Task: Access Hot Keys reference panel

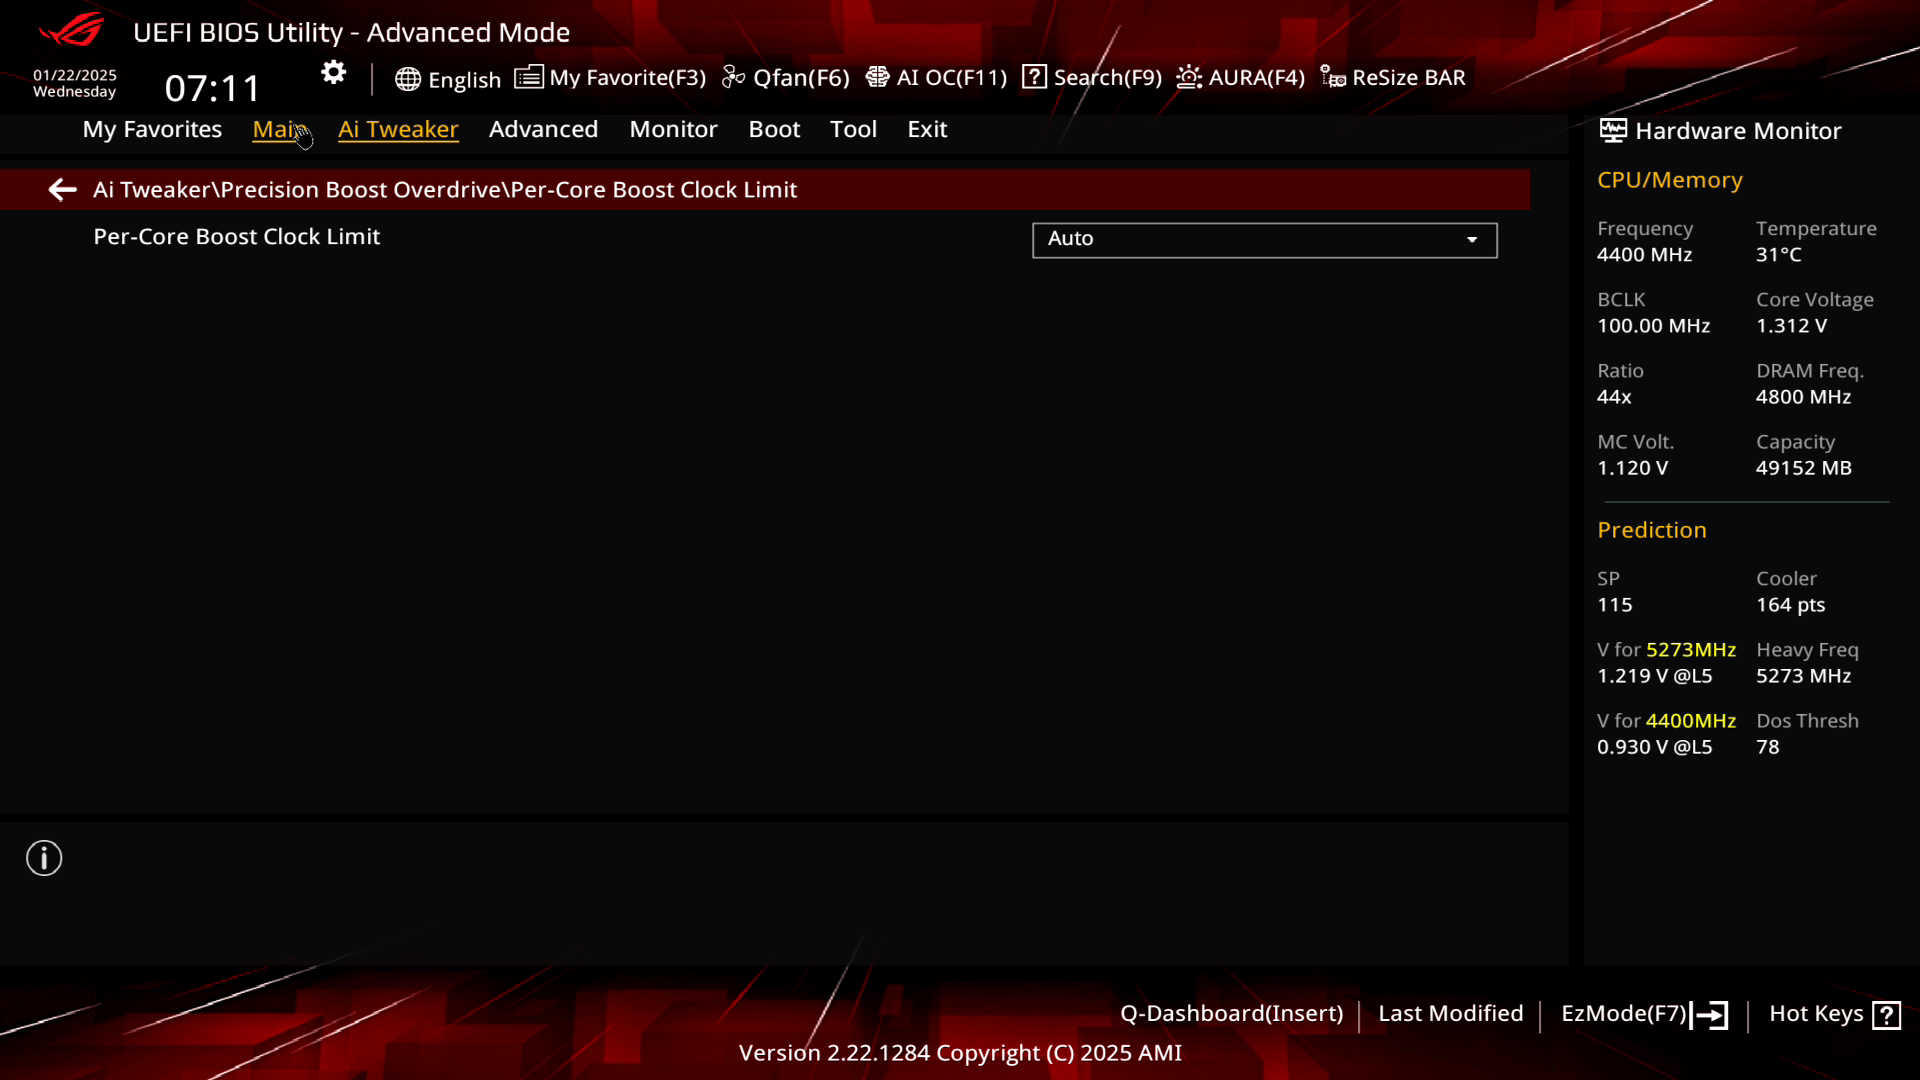Action: point(1836,1013)
